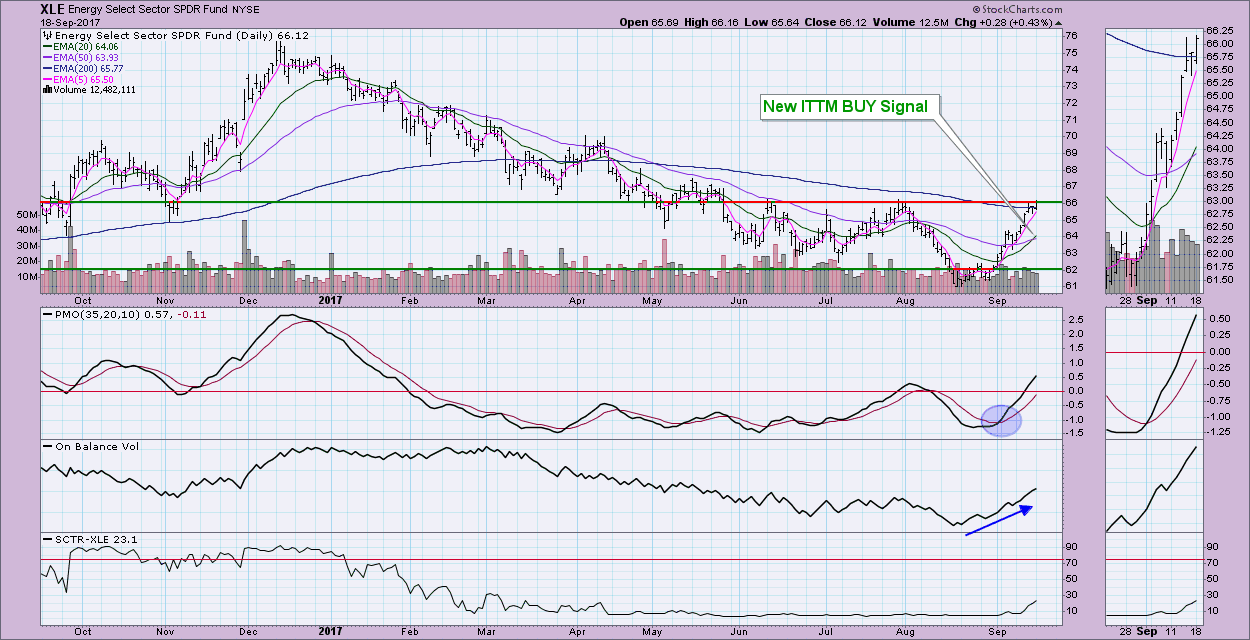Click the date 18-Sep-2017

[x=72, y=22]
